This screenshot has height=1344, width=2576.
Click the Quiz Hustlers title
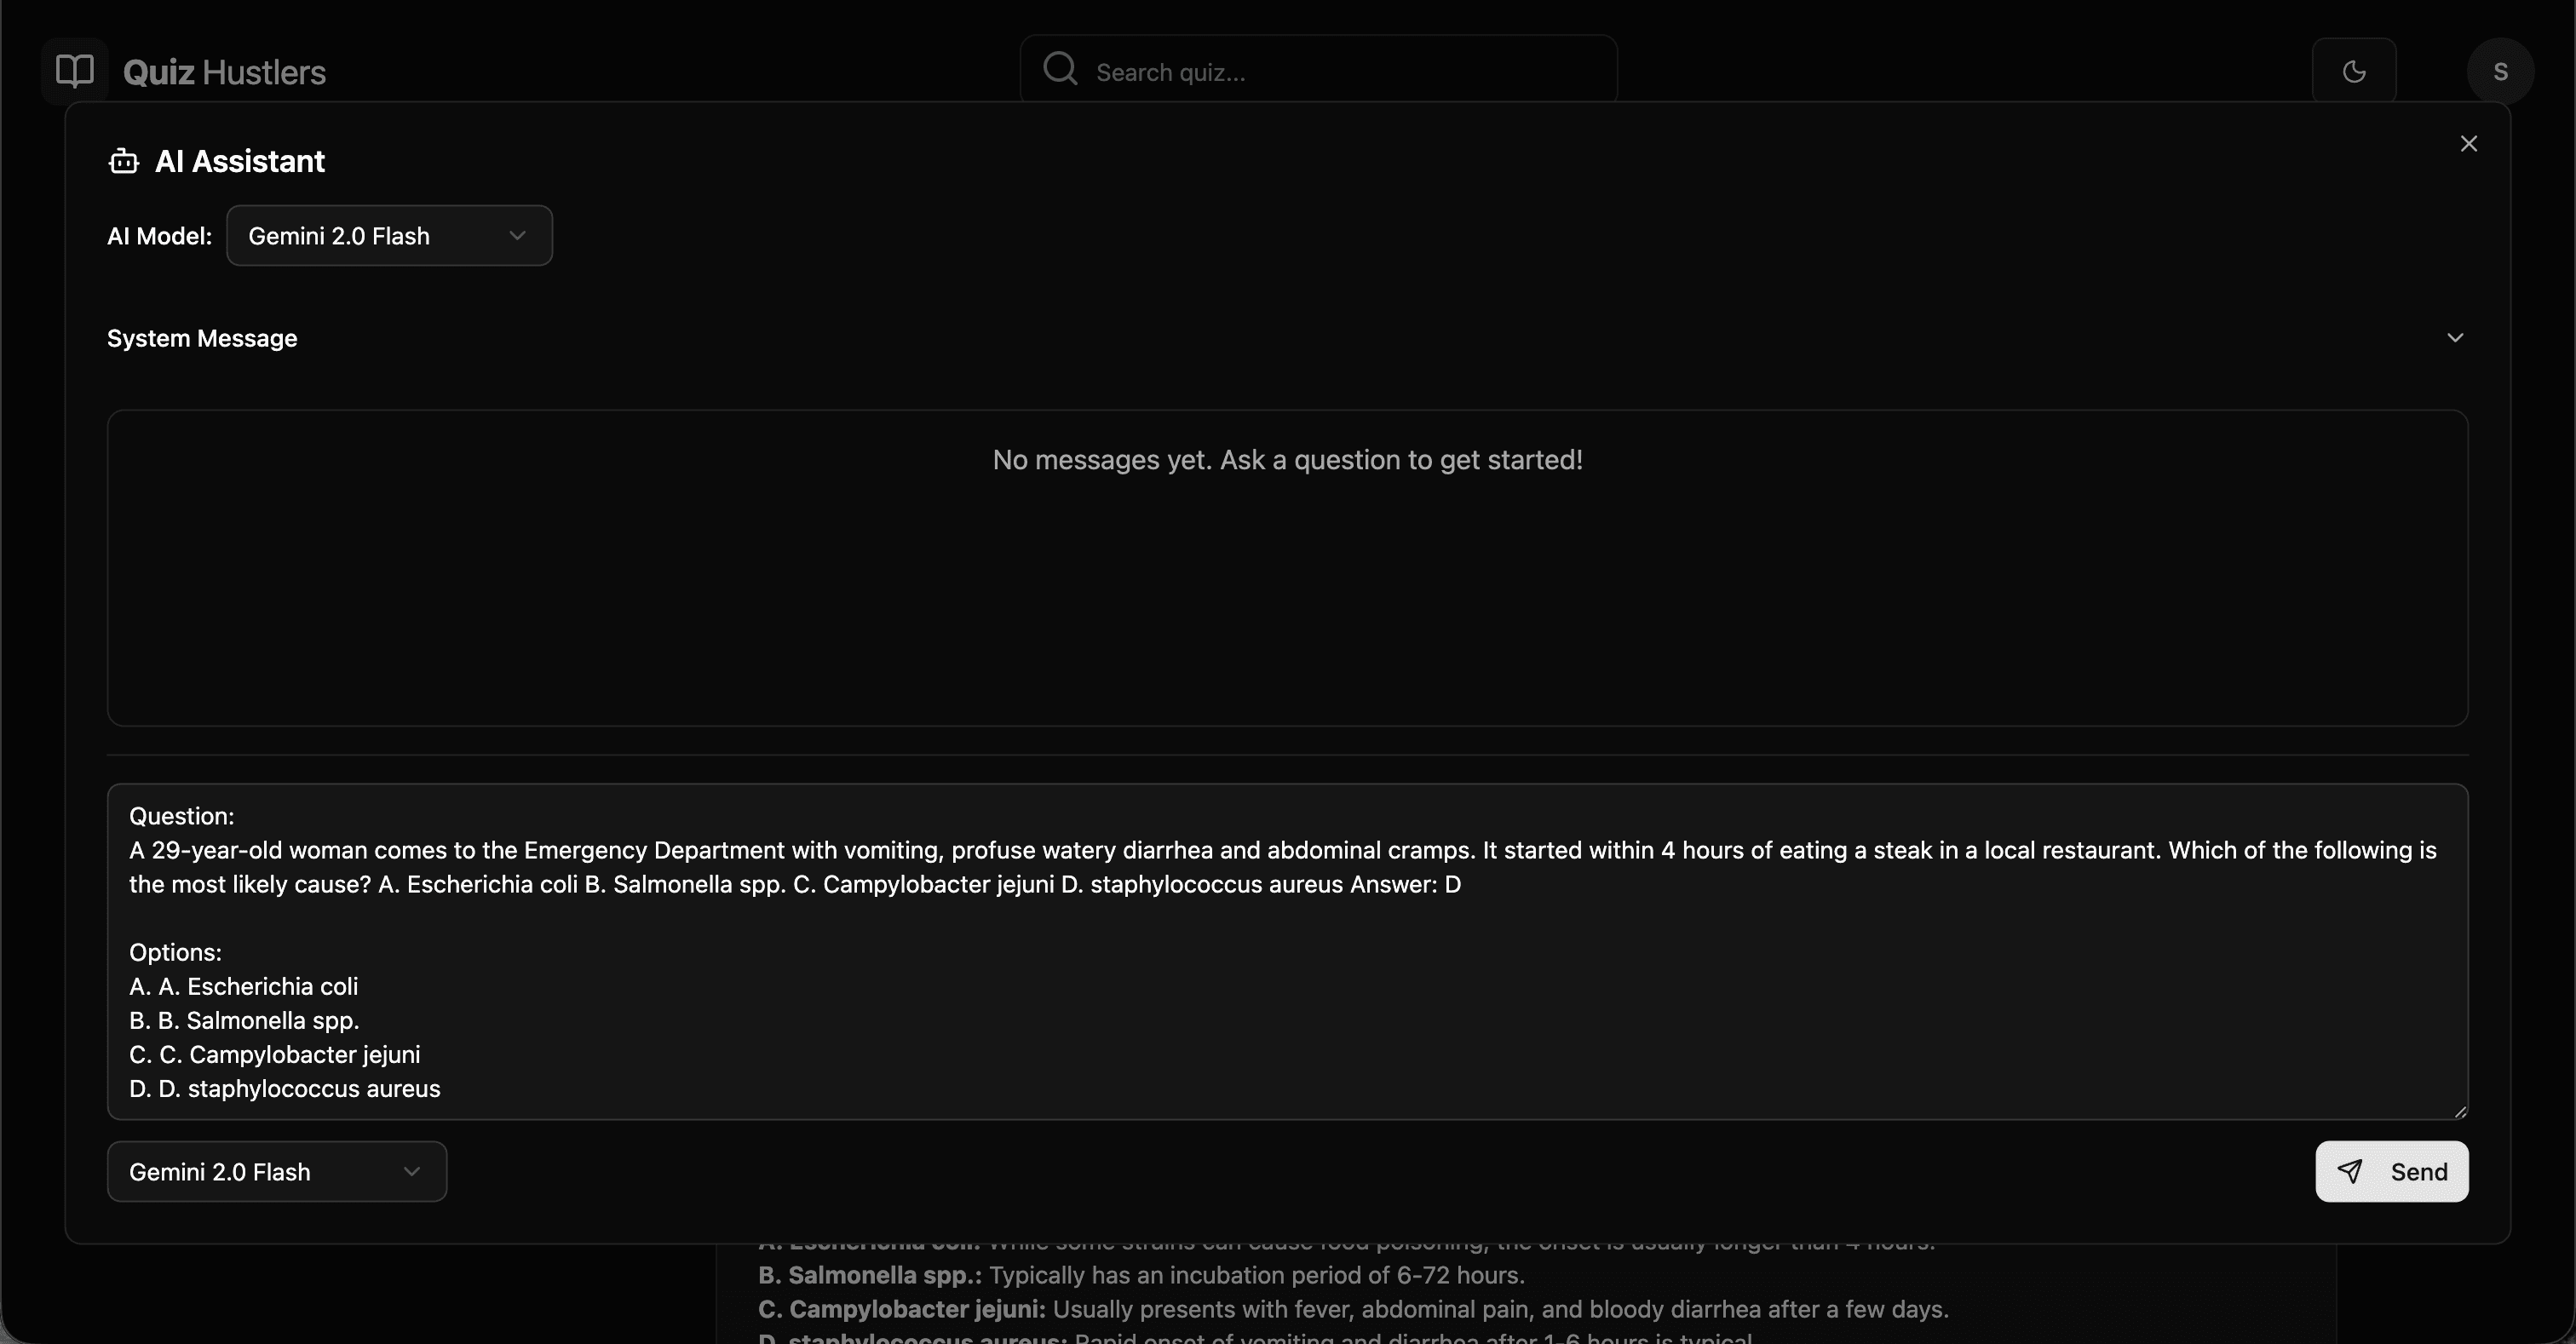point(224,71)
